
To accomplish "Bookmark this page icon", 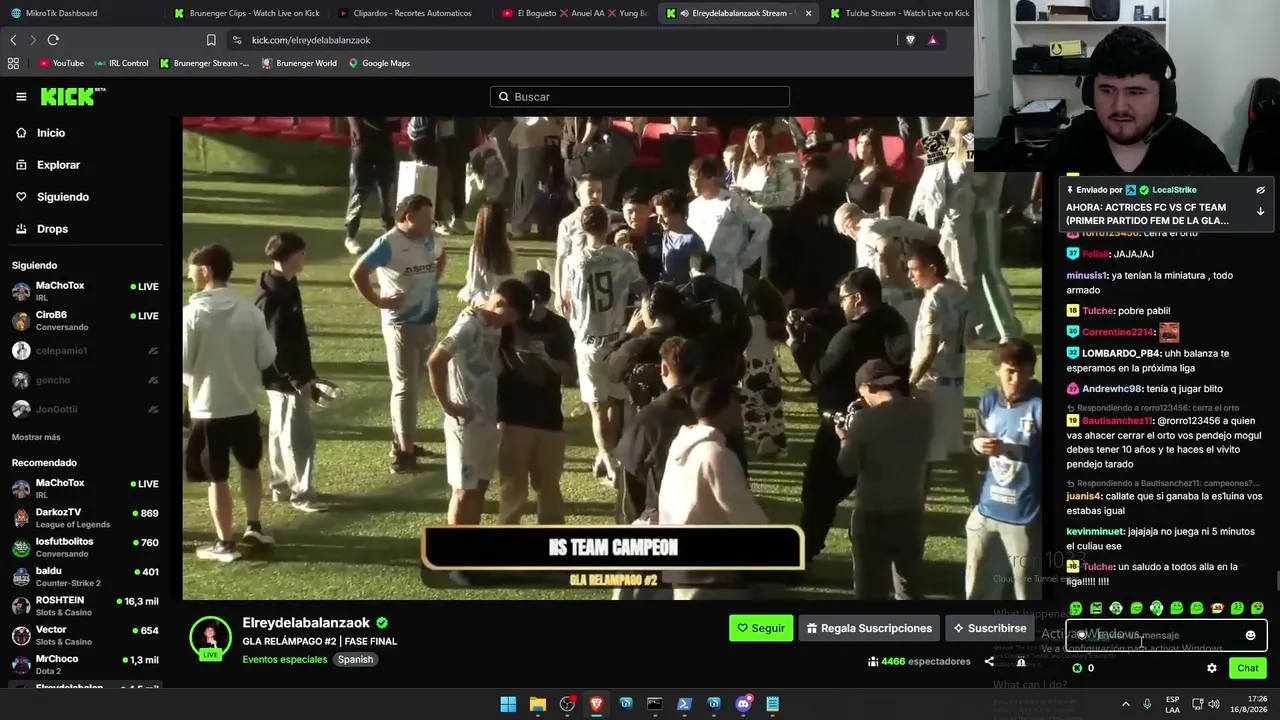I will coord(211,40).
